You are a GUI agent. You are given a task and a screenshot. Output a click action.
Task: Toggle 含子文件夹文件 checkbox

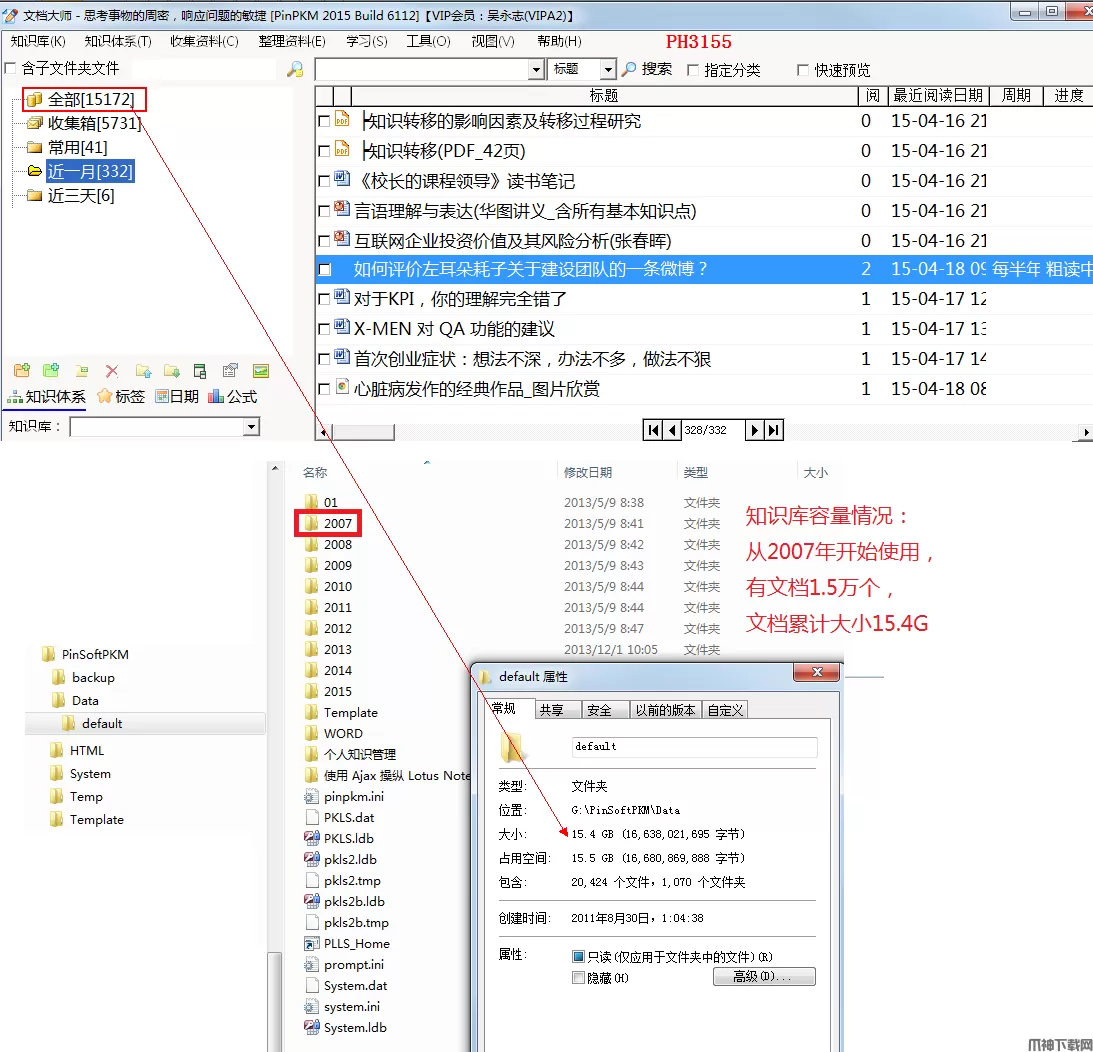(x=10, y=68)
